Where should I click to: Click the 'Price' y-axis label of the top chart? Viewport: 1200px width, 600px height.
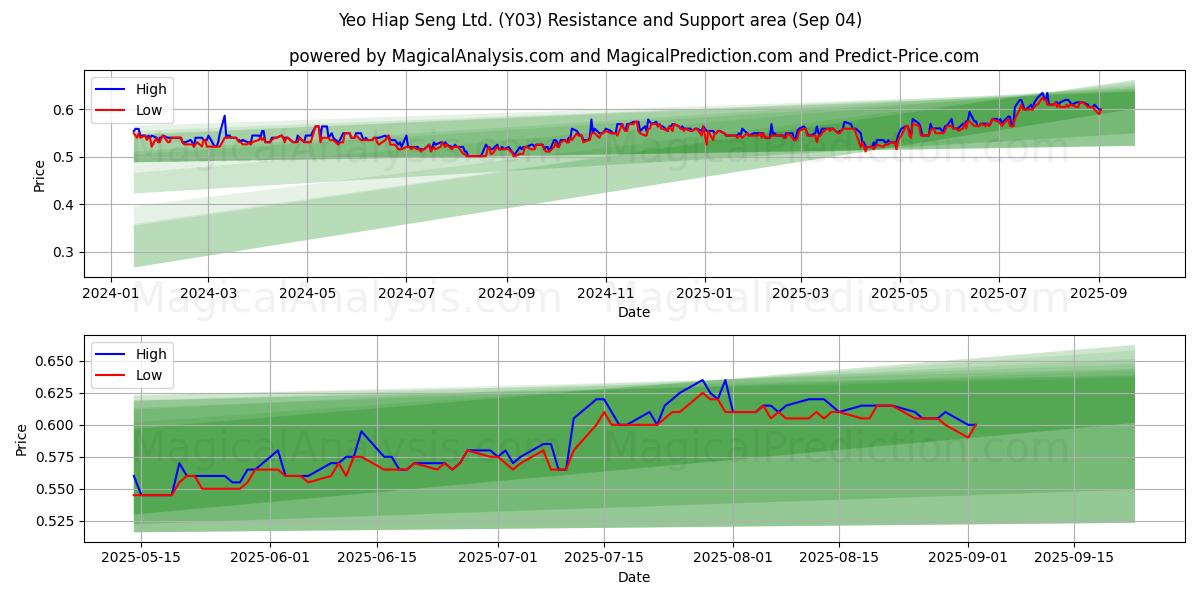(39, 175)
